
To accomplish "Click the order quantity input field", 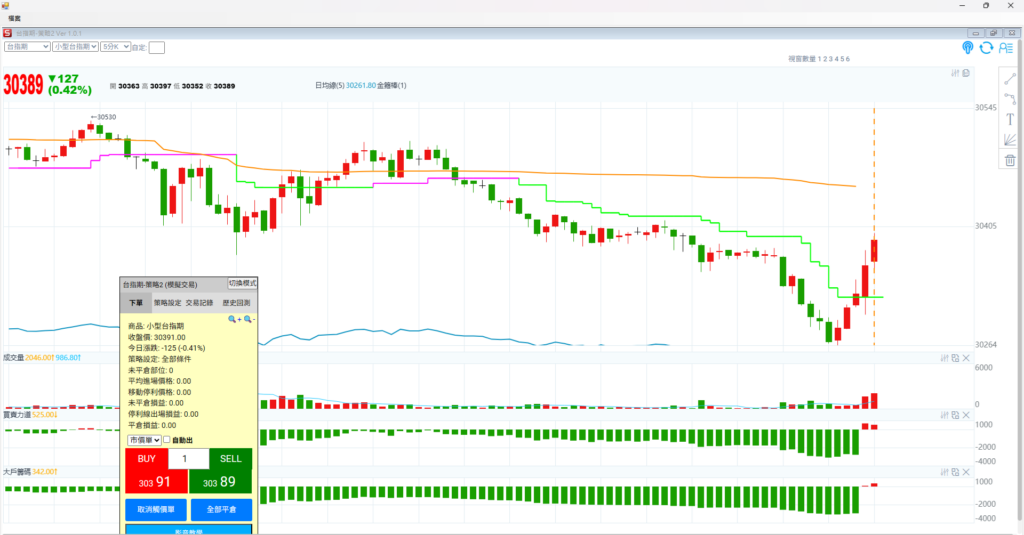I will (x=188, y=458).
